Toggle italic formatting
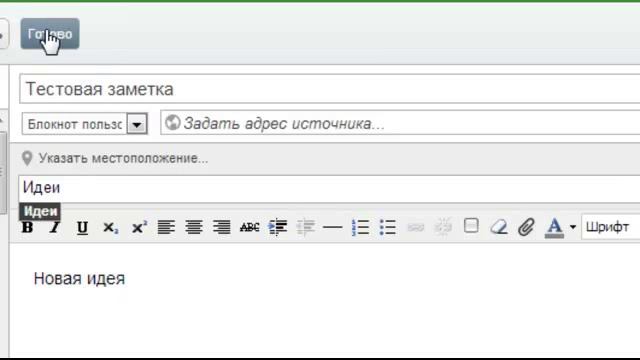Image resolution: width=640 pixels, height=360 pixels. pos(54,227)
